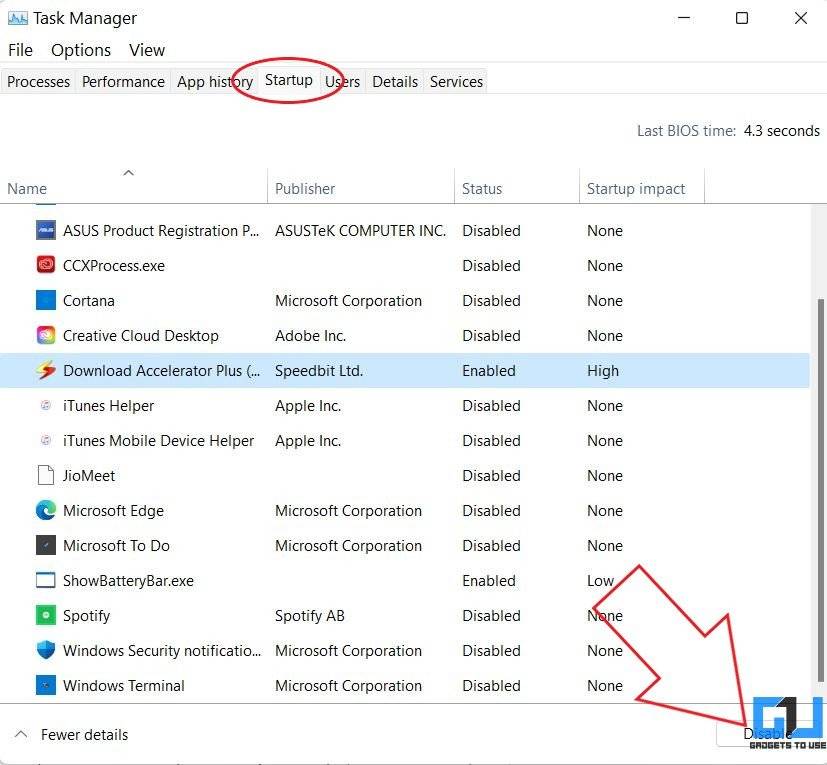The width and height of the screenshot is (827, 765).
Task: Sort by Startup impact column
Action: [x=636, y=188]
